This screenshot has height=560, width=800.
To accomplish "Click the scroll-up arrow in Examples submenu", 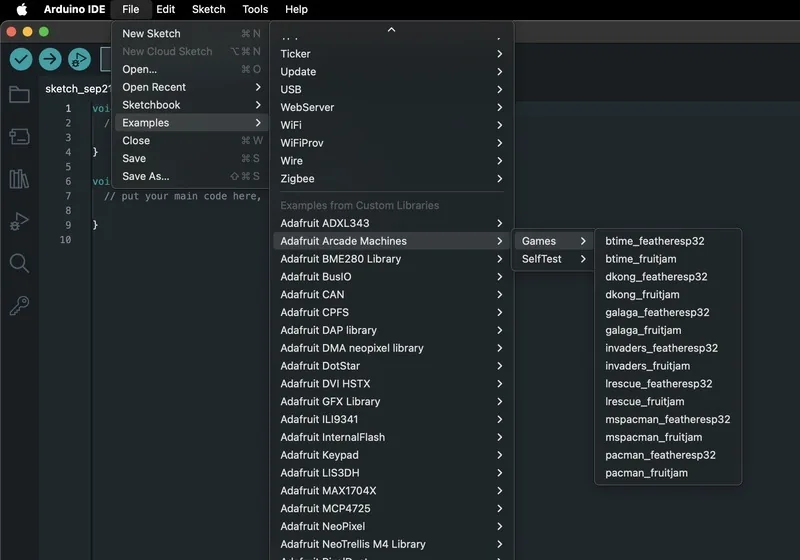I will coord(391,30).
